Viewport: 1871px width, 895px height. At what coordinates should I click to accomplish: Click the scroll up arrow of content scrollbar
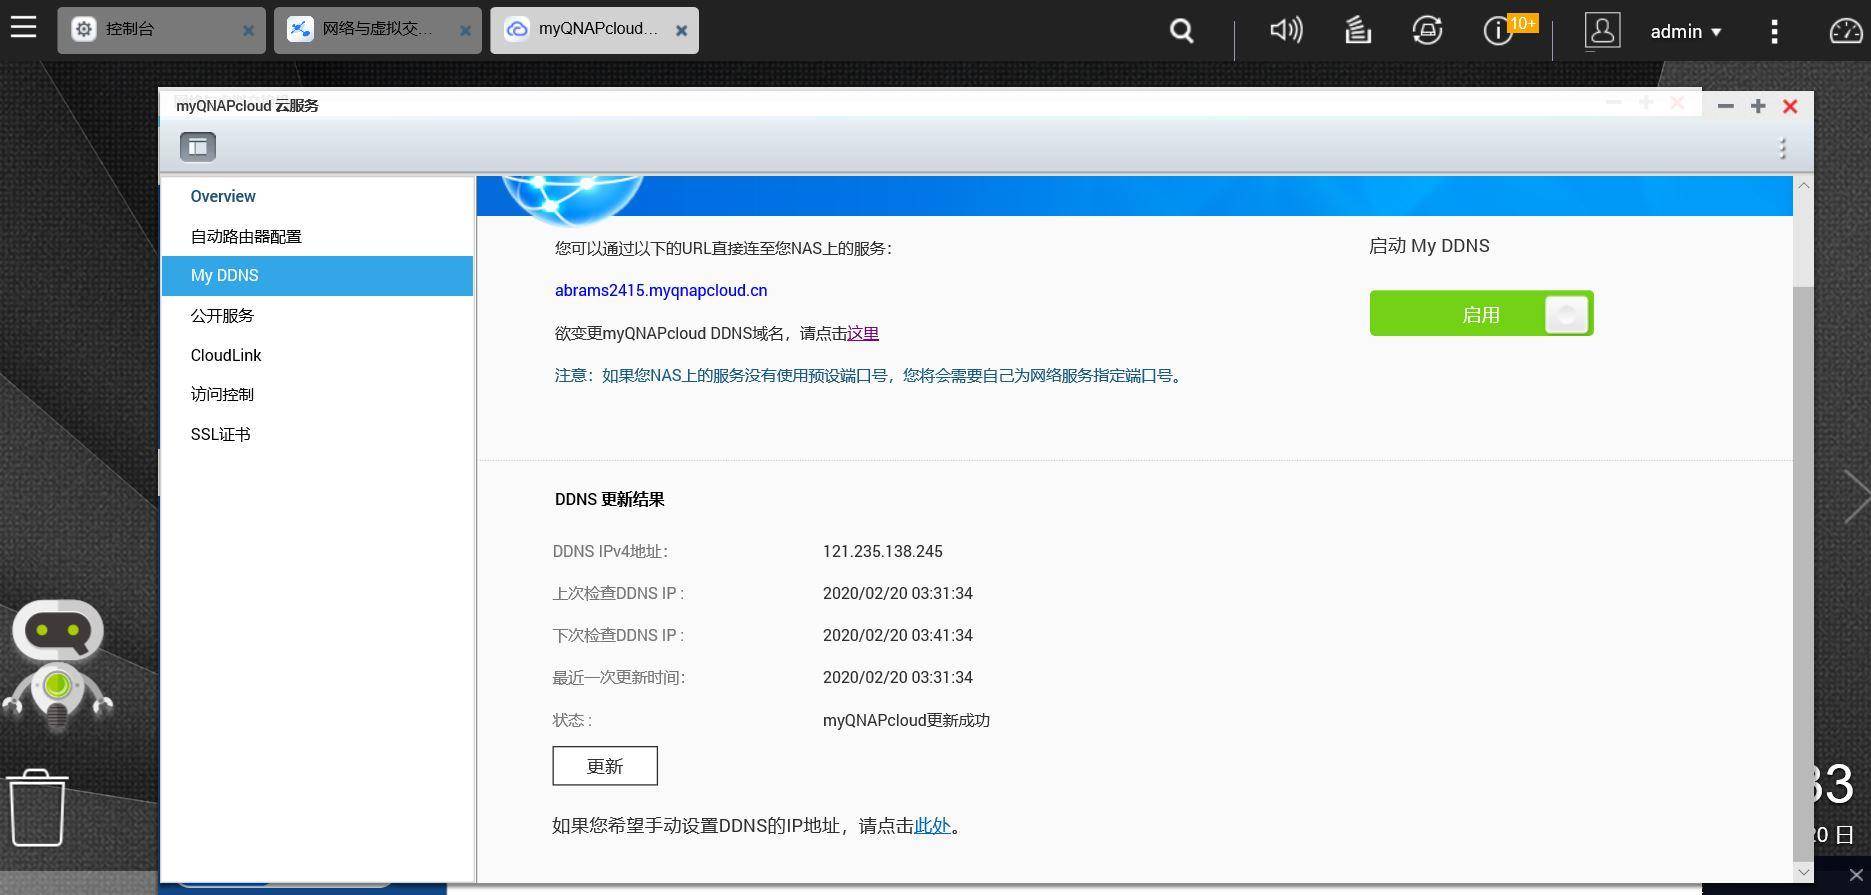1803,185
